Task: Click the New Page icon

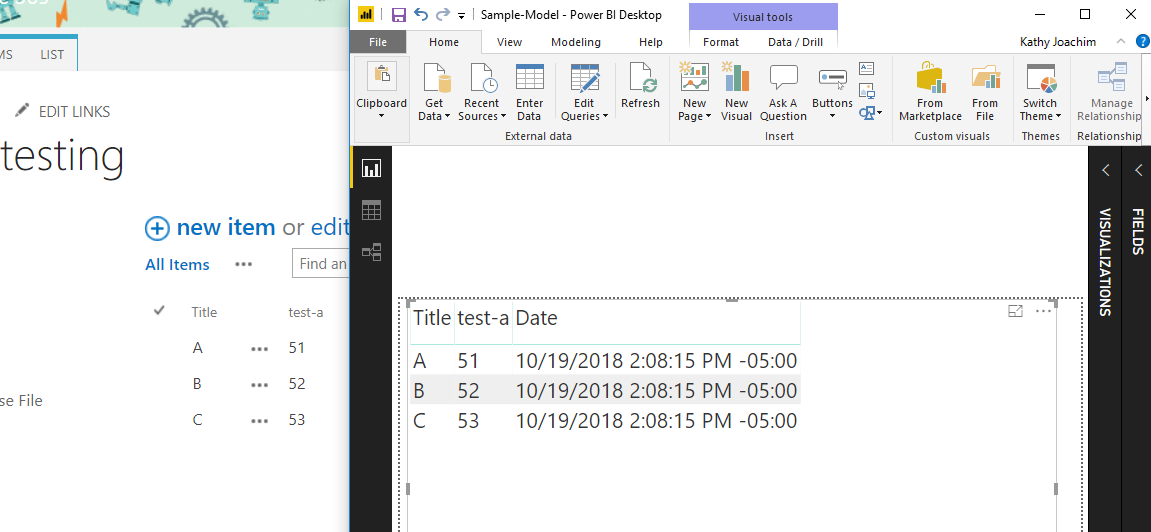Action: 694,78
